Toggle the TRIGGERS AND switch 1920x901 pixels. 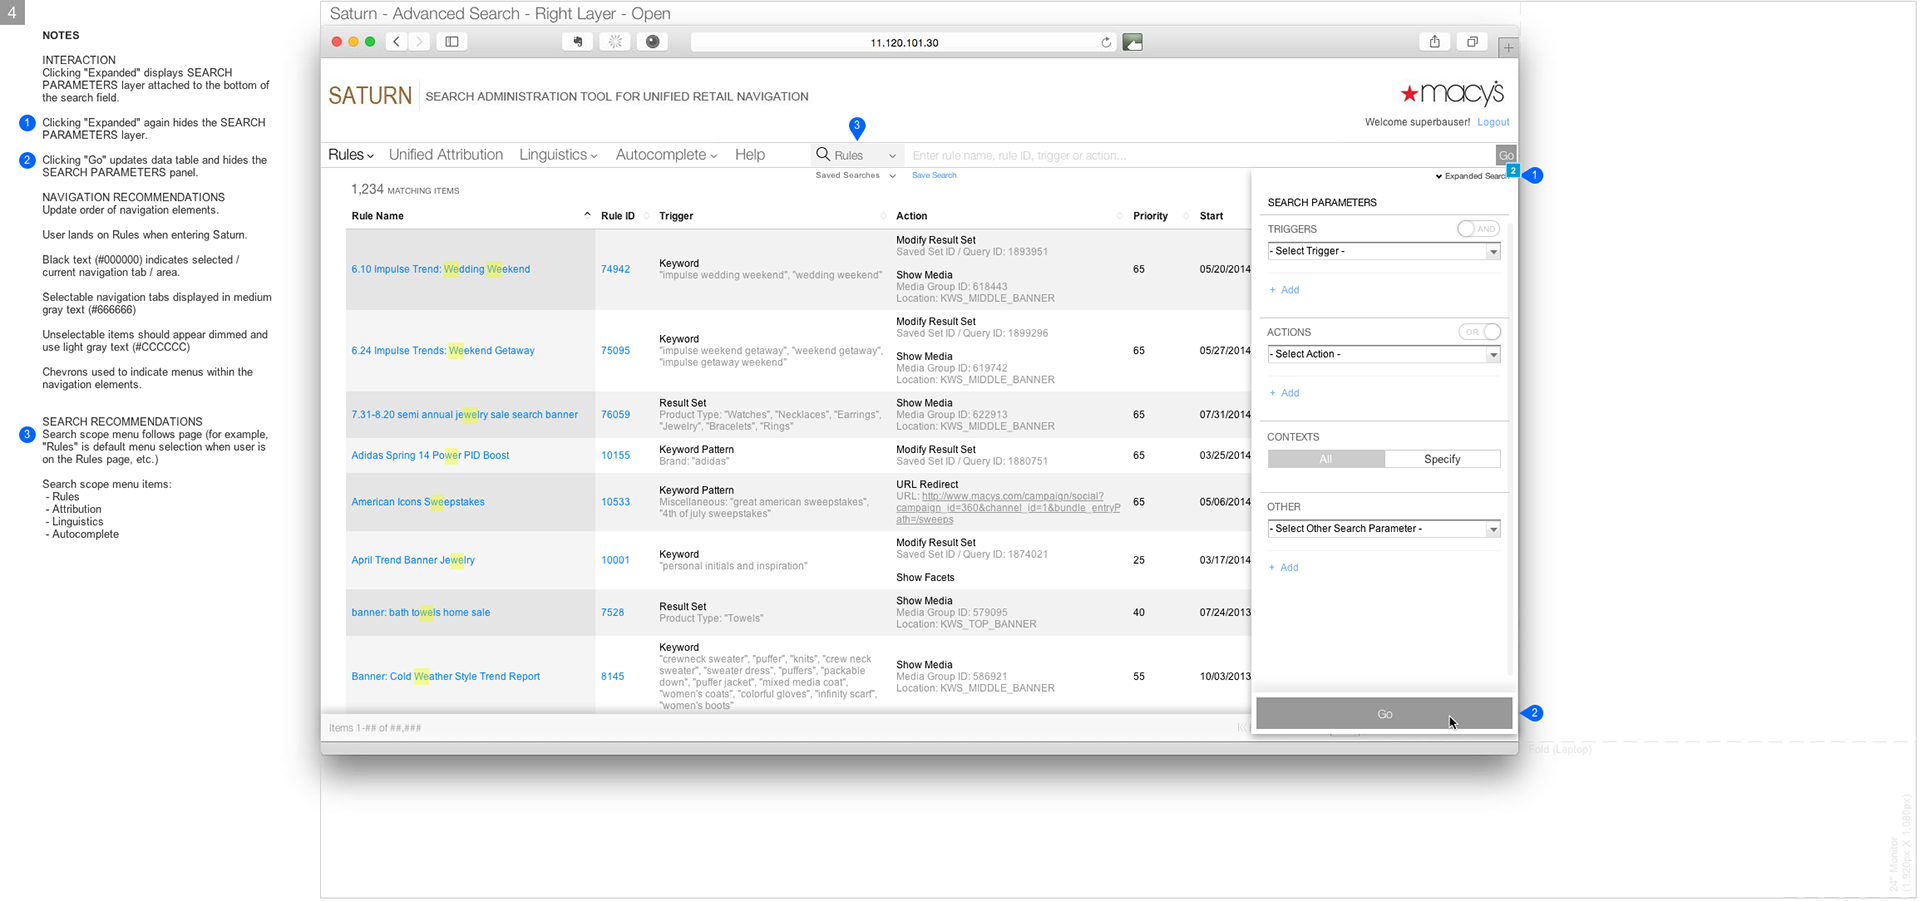pos(1478,229)
